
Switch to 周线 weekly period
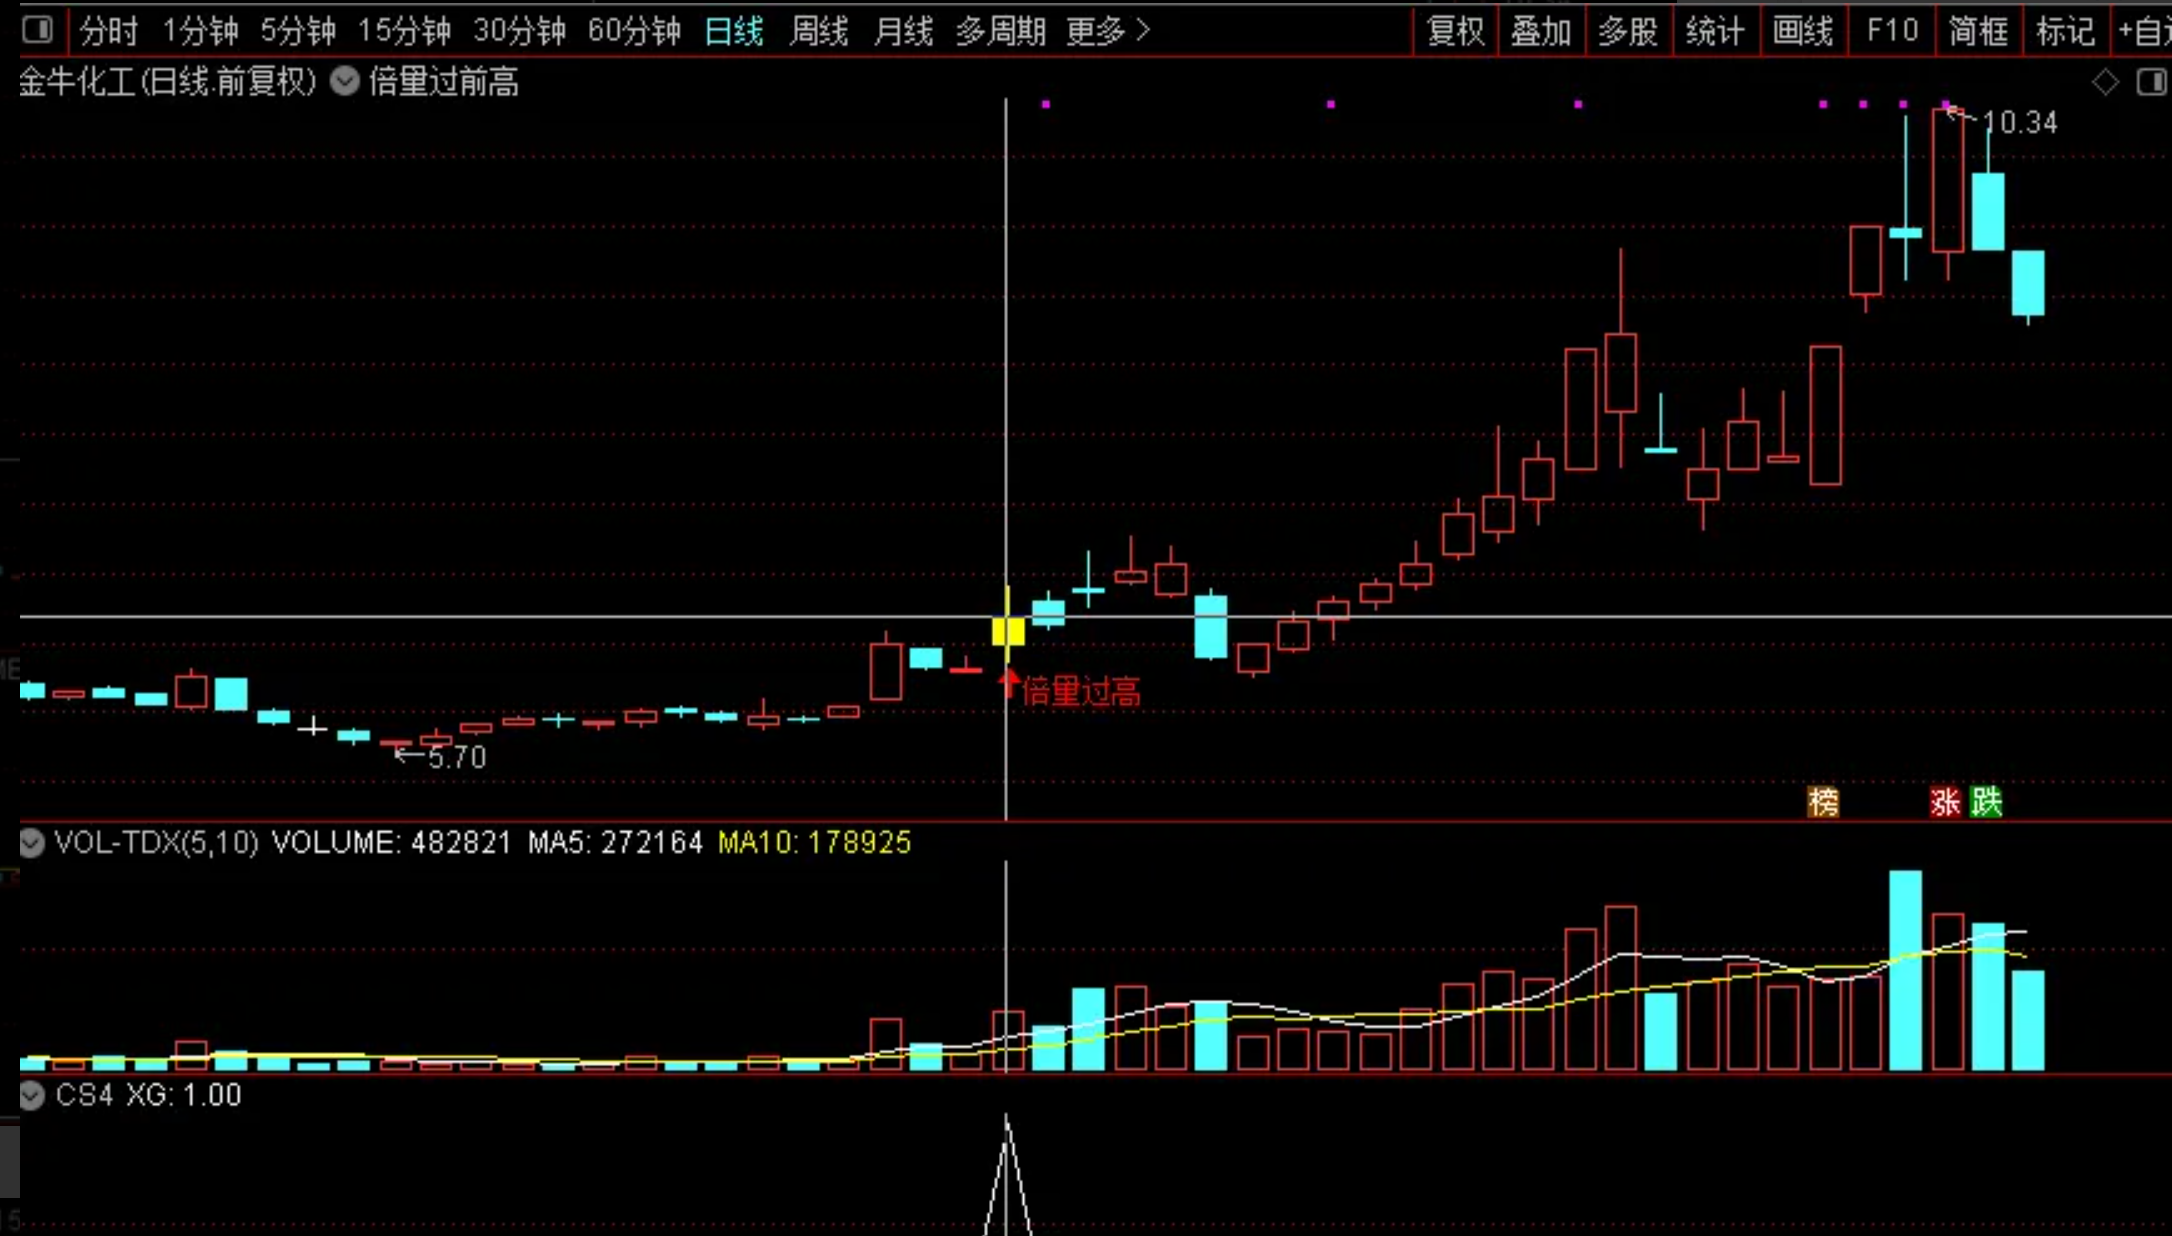pos(818,31)
